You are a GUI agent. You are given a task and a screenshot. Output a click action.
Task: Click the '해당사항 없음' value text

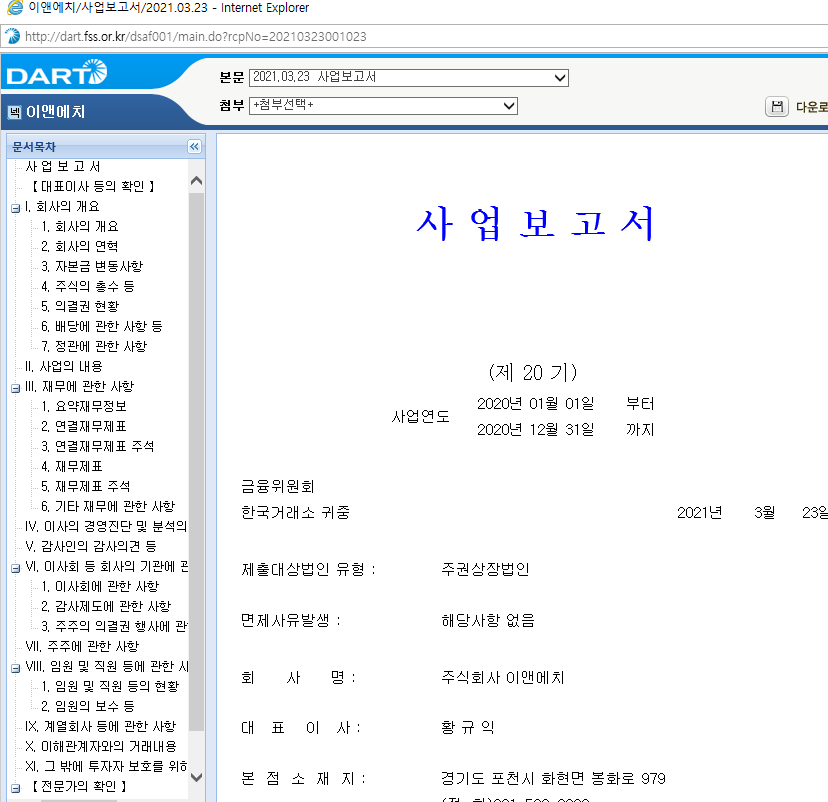pyautogui.click(x=488, y=620)
